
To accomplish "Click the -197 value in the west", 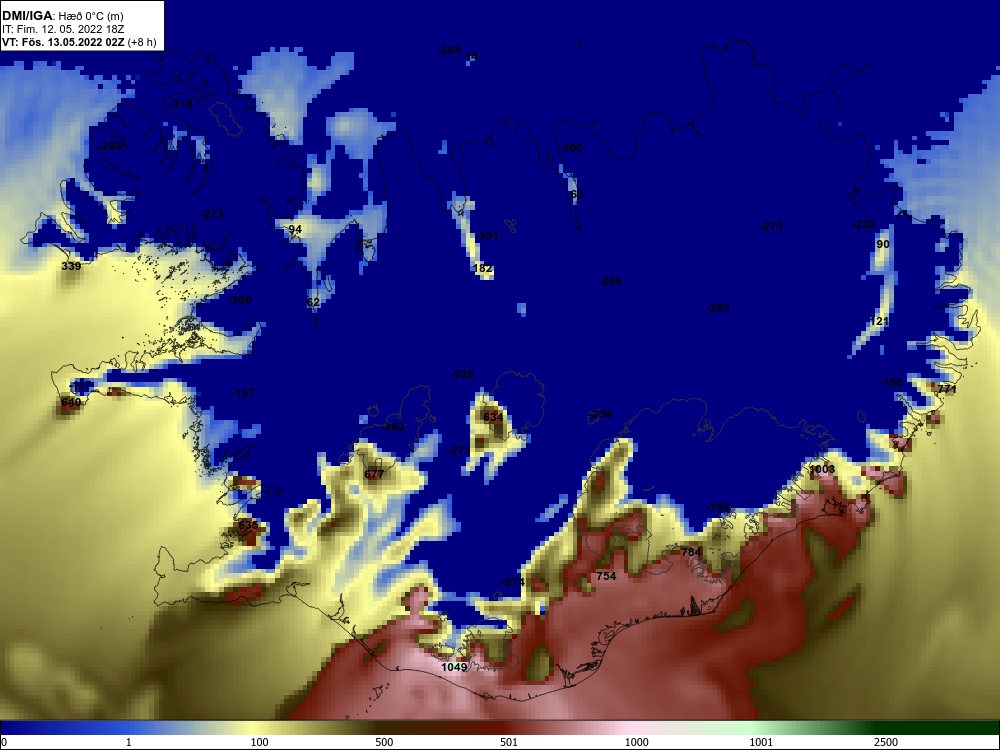I will [243, 393].
